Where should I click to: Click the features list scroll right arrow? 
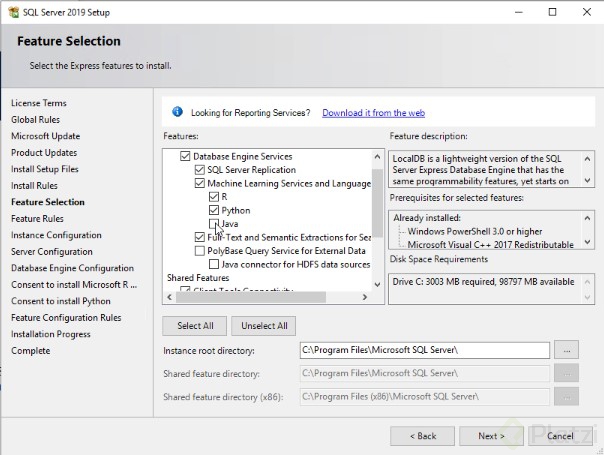click(365, 297)
